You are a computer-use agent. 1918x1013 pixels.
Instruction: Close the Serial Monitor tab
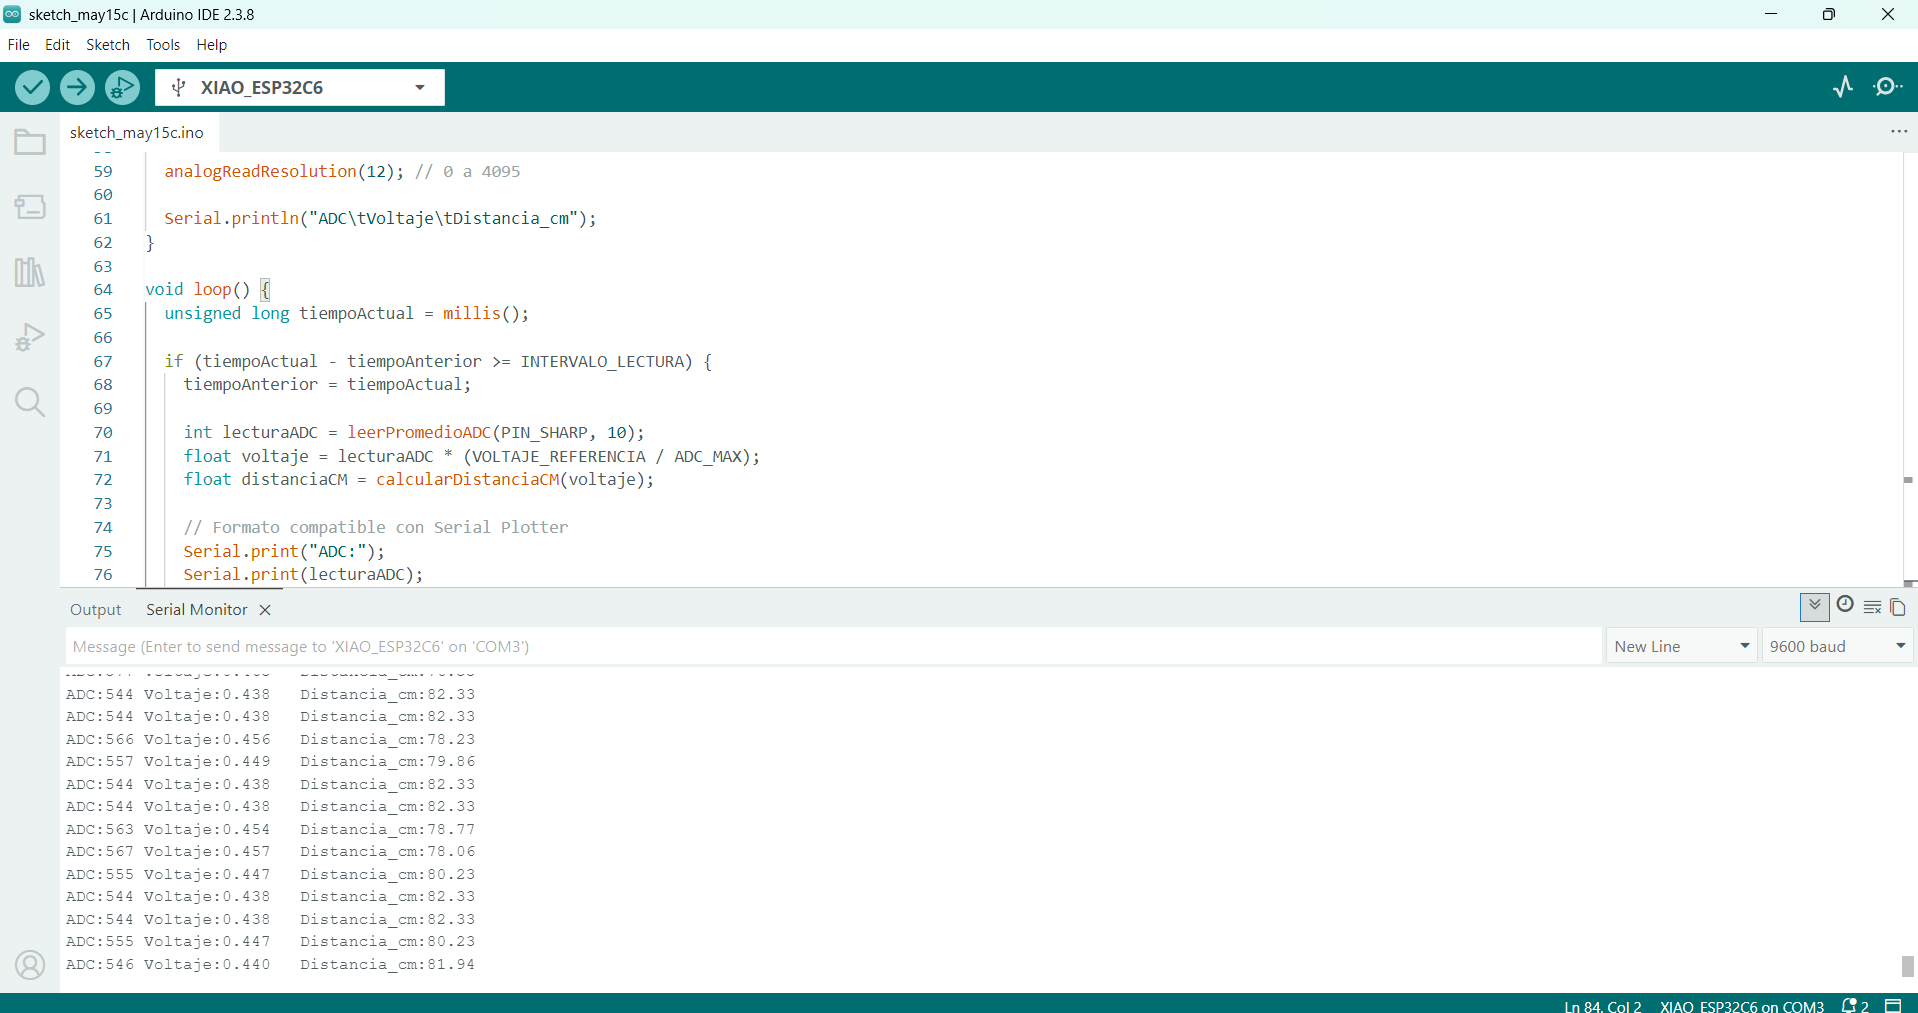tap(265, 610)
